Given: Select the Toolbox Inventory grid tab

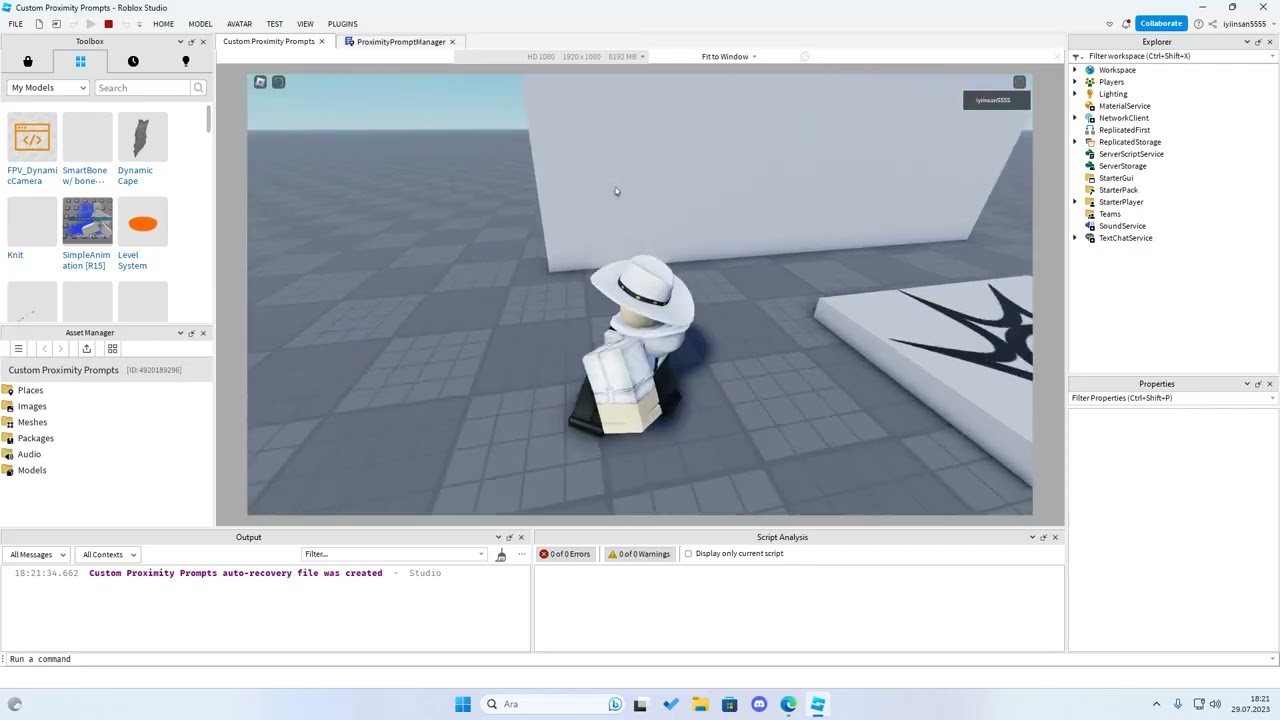Looking at the screenshot, I should (80, 62).
